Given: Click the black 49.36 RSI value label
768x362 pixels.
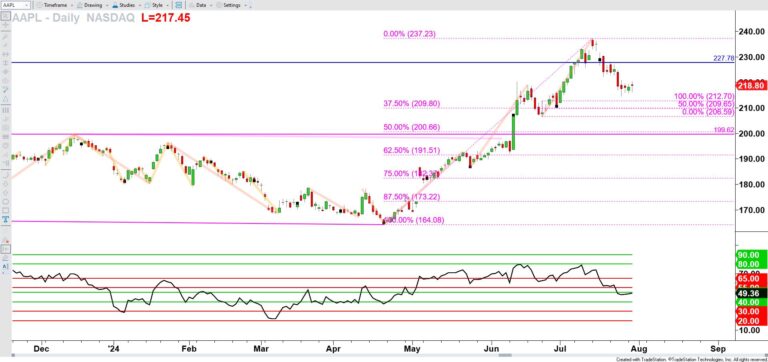Looking at the screenshot, I should (750, 293).
